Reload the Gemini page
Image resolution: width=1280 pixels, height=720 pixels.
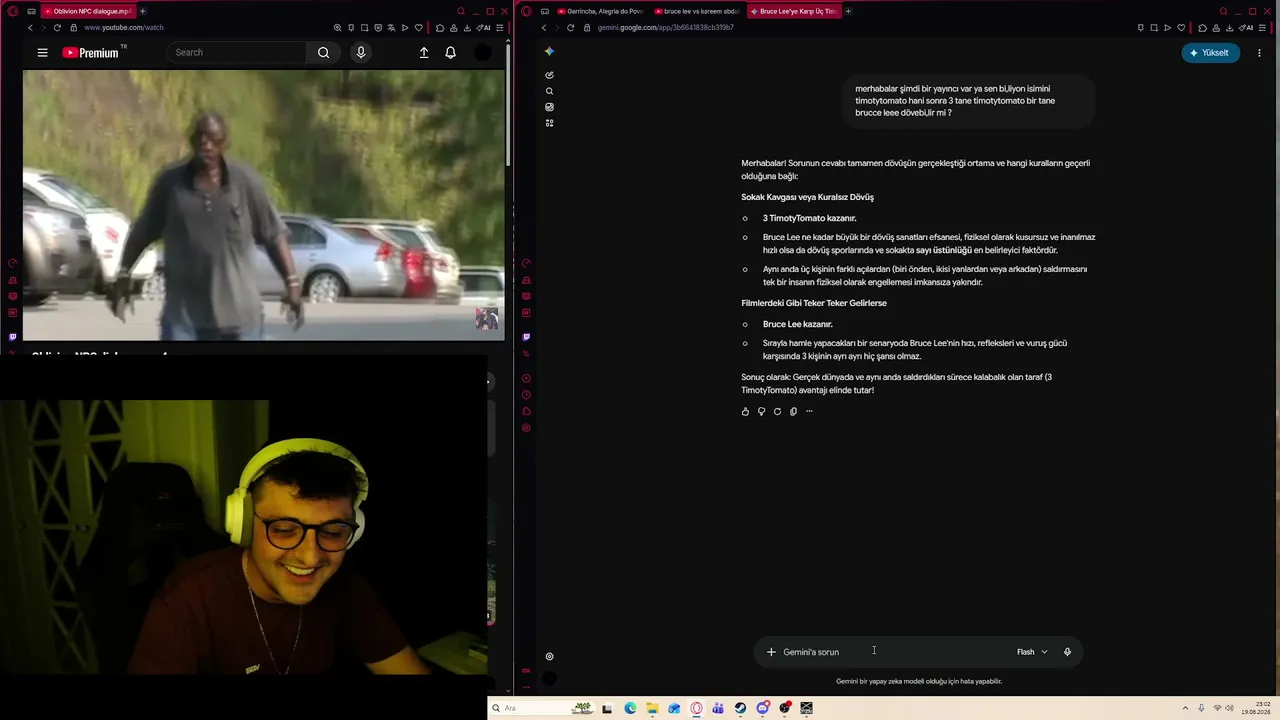coord(571,28)
